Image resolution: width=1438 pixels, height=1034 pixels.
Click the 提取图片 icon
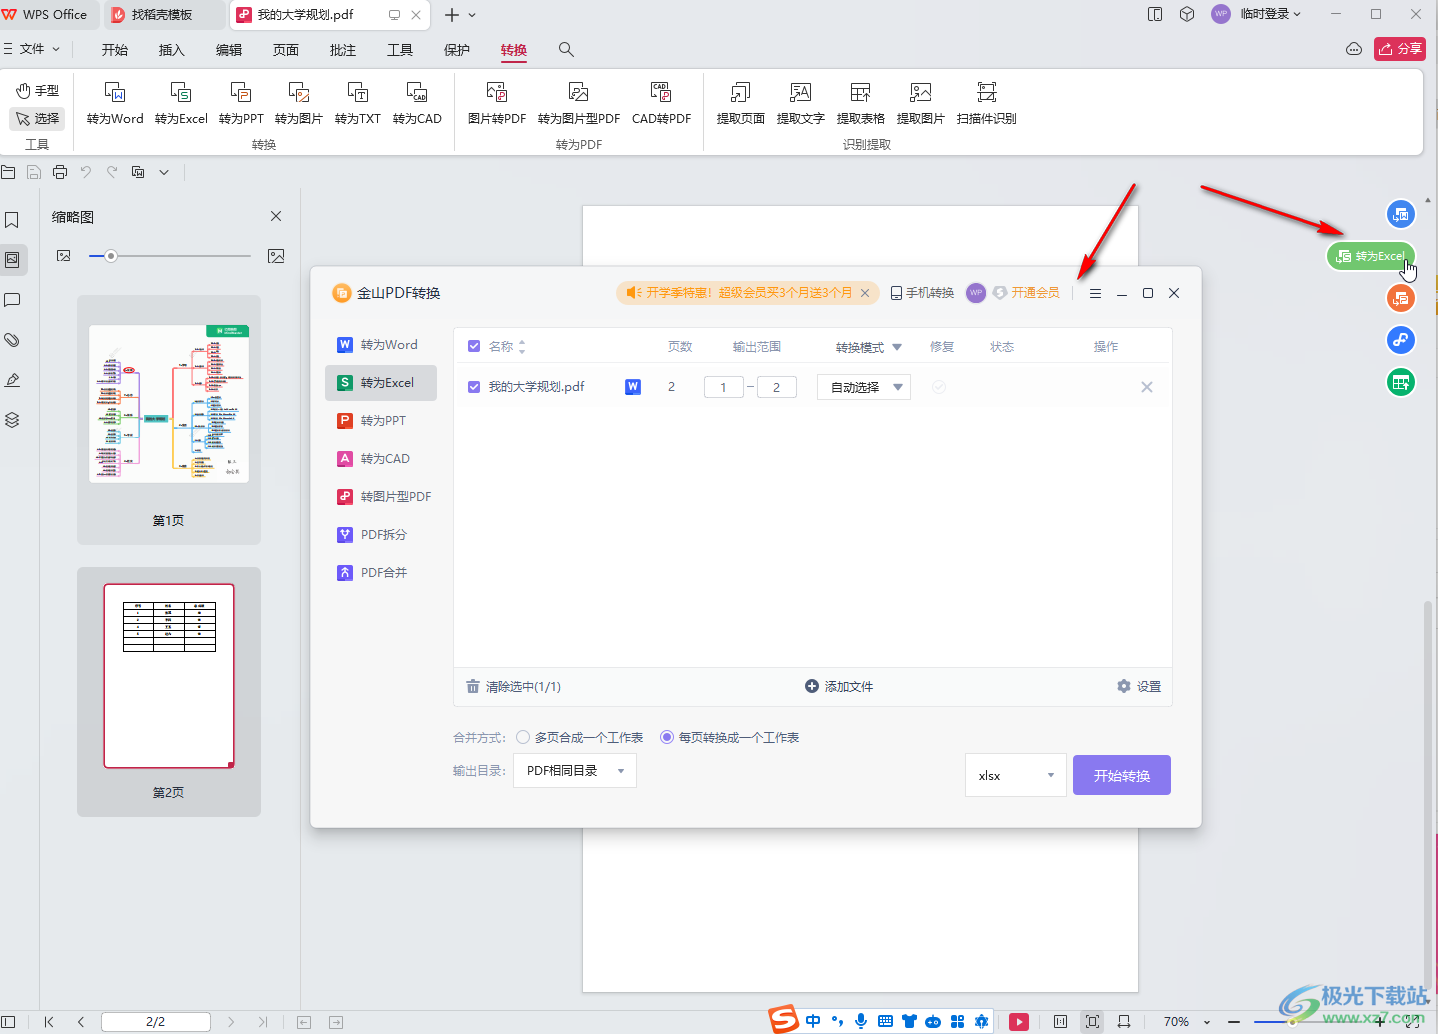(x=920, y=104)
